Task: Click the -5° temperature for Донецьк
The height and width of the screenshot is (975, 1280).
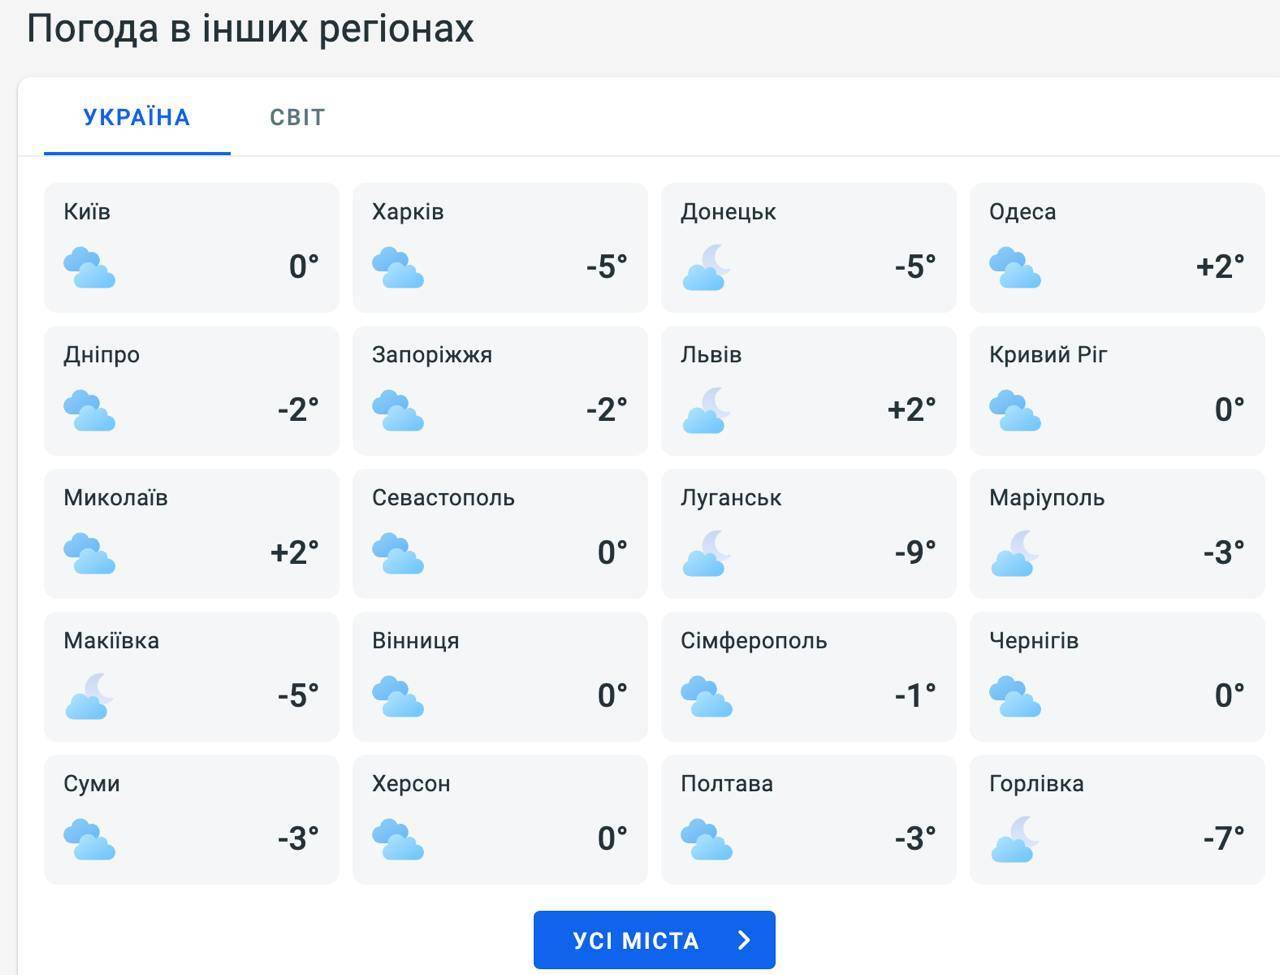Action: (x=916, y=267)
